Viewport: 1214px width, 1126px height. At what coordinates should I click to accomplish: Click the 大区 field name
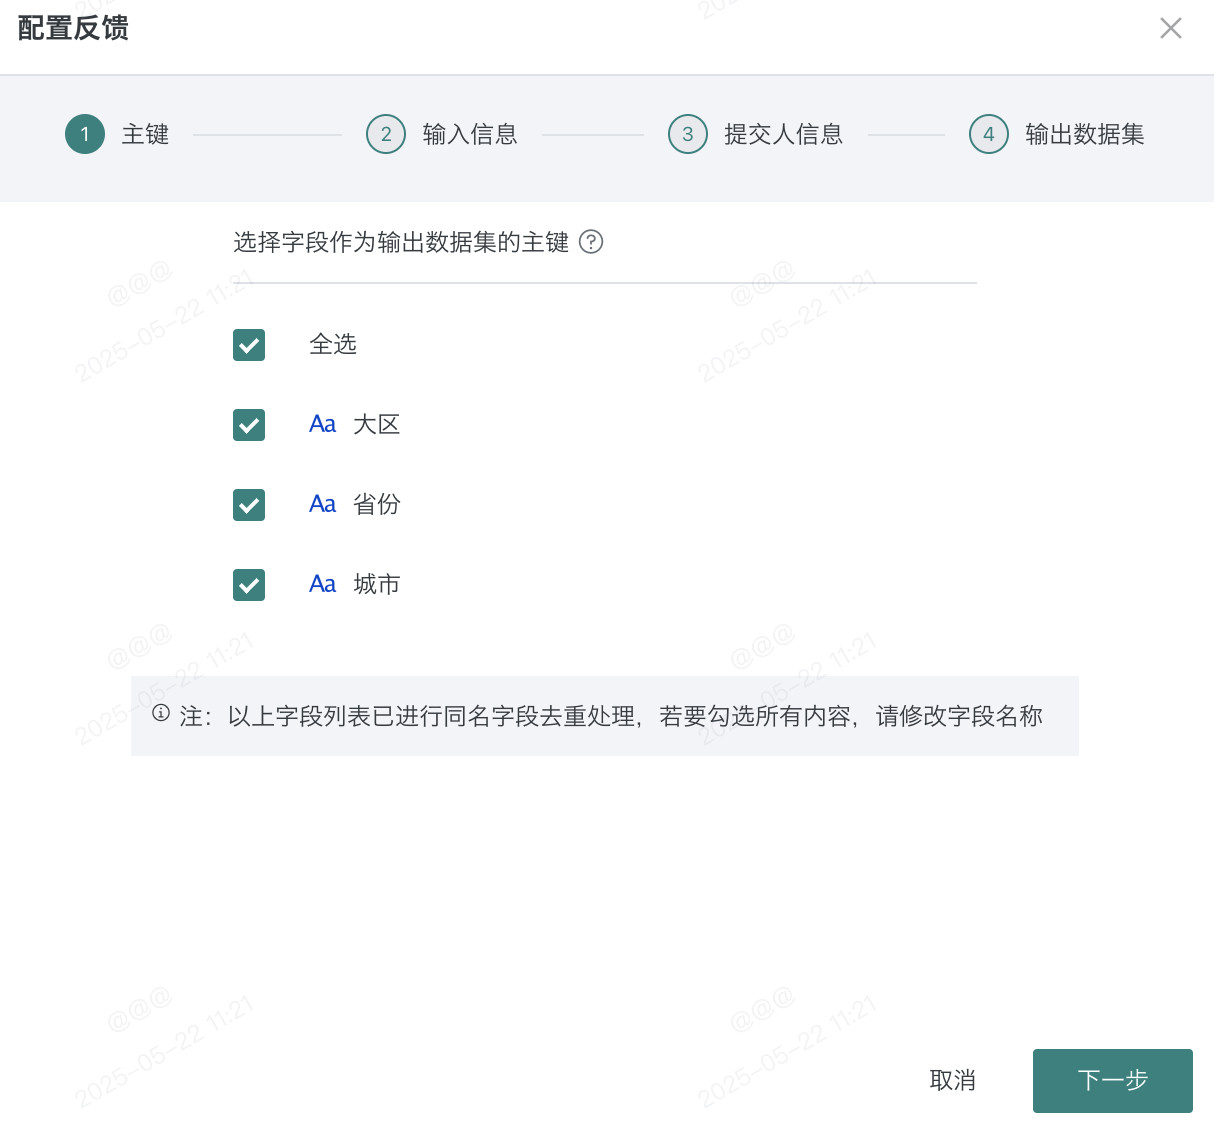coord(377,424)
